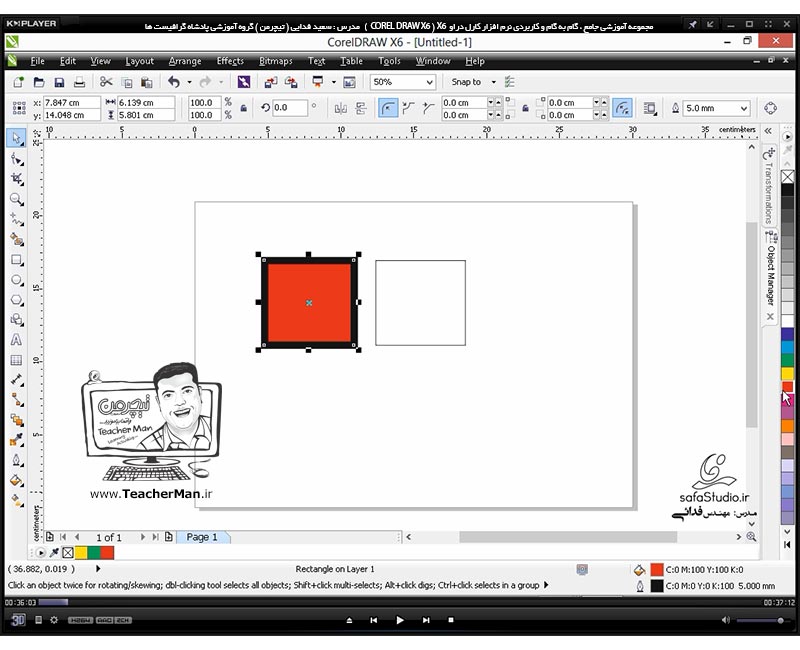The height and width of the screenshot is (650, 800).
Task: Expand the undo history arrow
Action: pos(189,82)
